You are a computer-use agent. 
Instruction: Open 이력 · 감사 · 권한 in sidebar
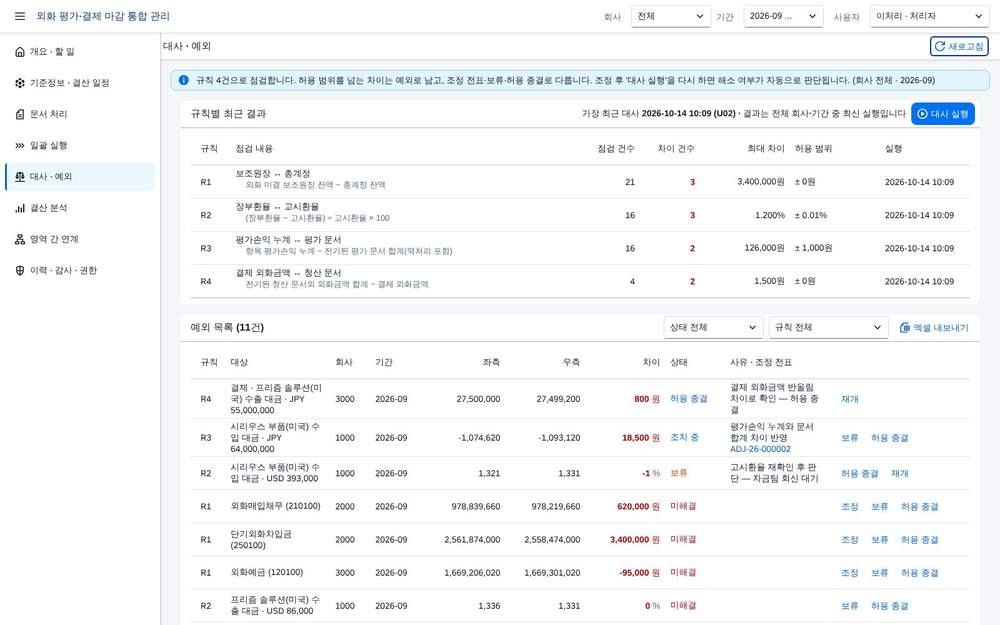[80, 270]
